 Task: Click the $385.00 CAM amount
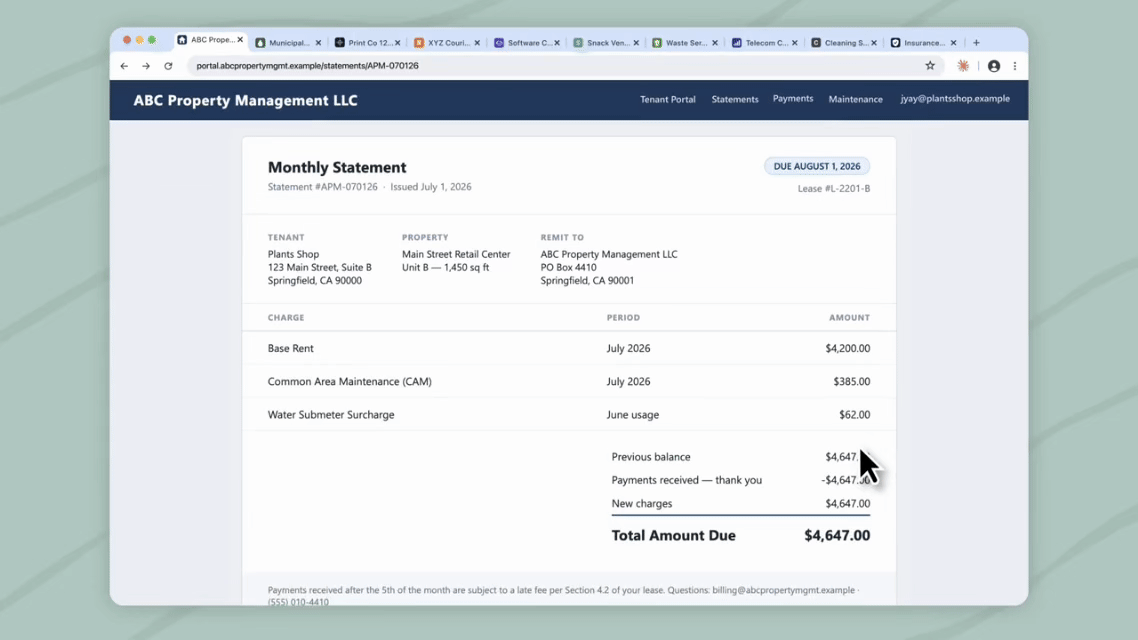851,382
